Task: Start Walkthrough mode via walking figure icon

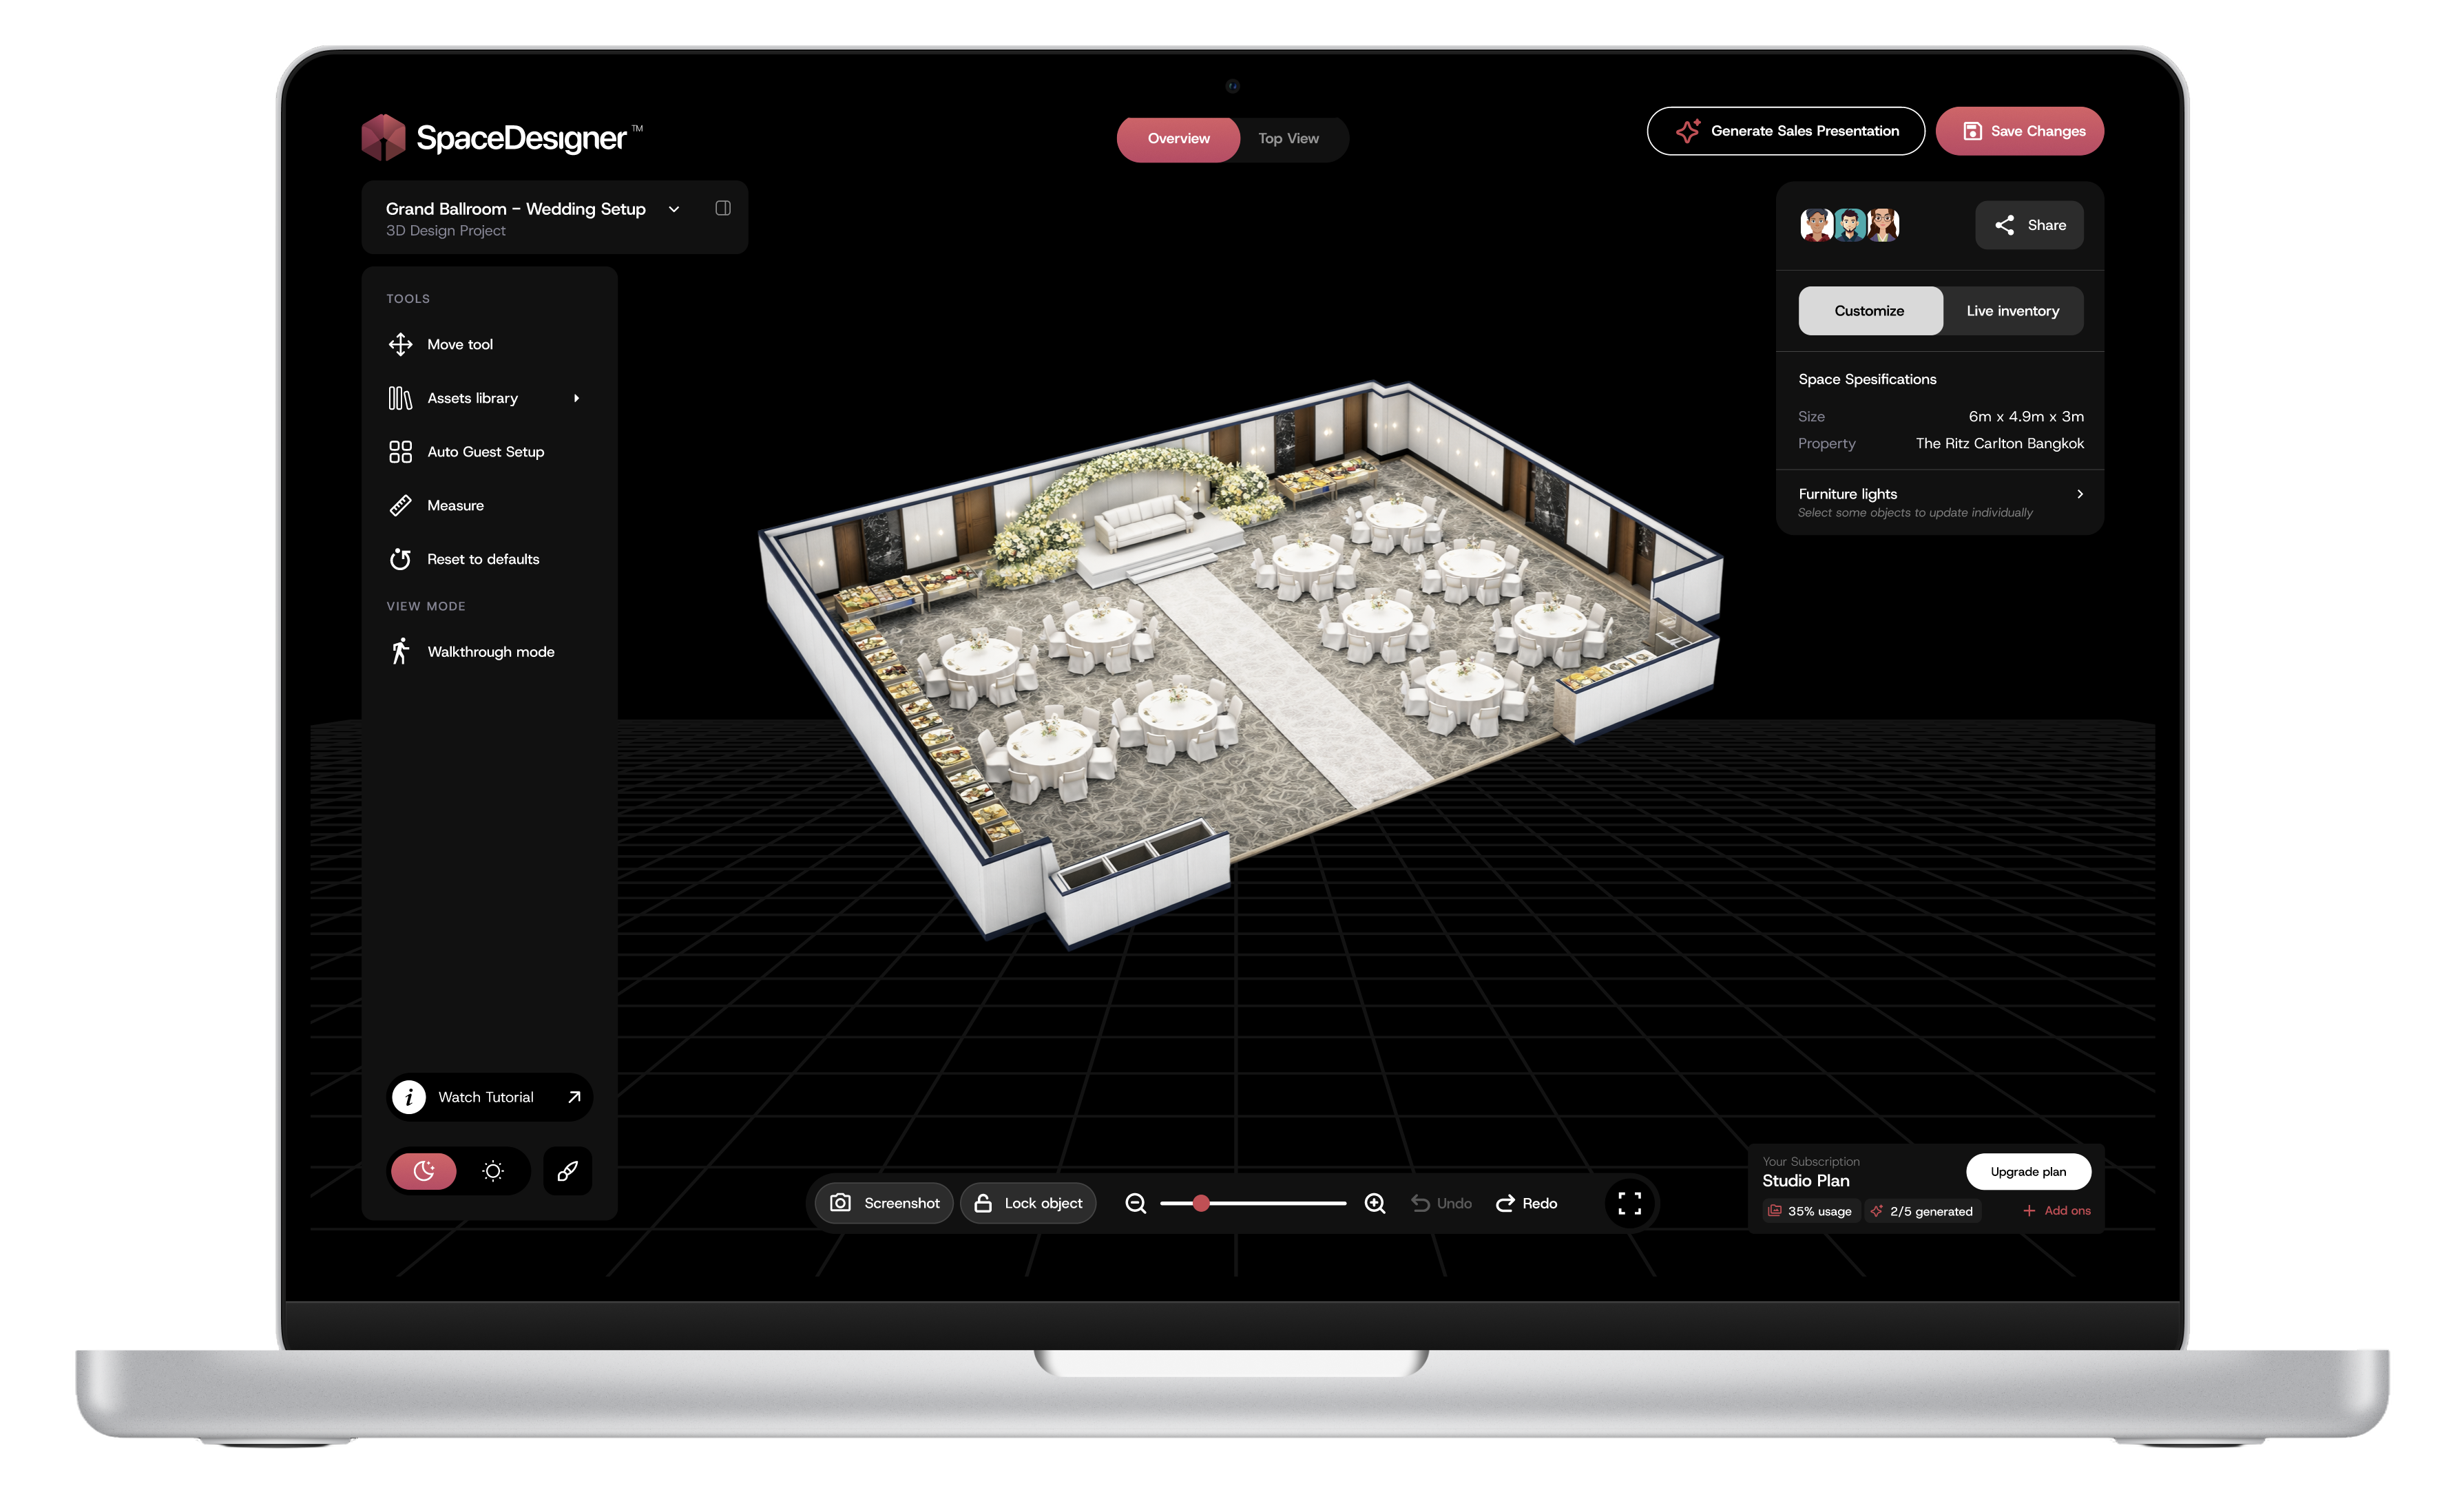Action: coord(400,651)
